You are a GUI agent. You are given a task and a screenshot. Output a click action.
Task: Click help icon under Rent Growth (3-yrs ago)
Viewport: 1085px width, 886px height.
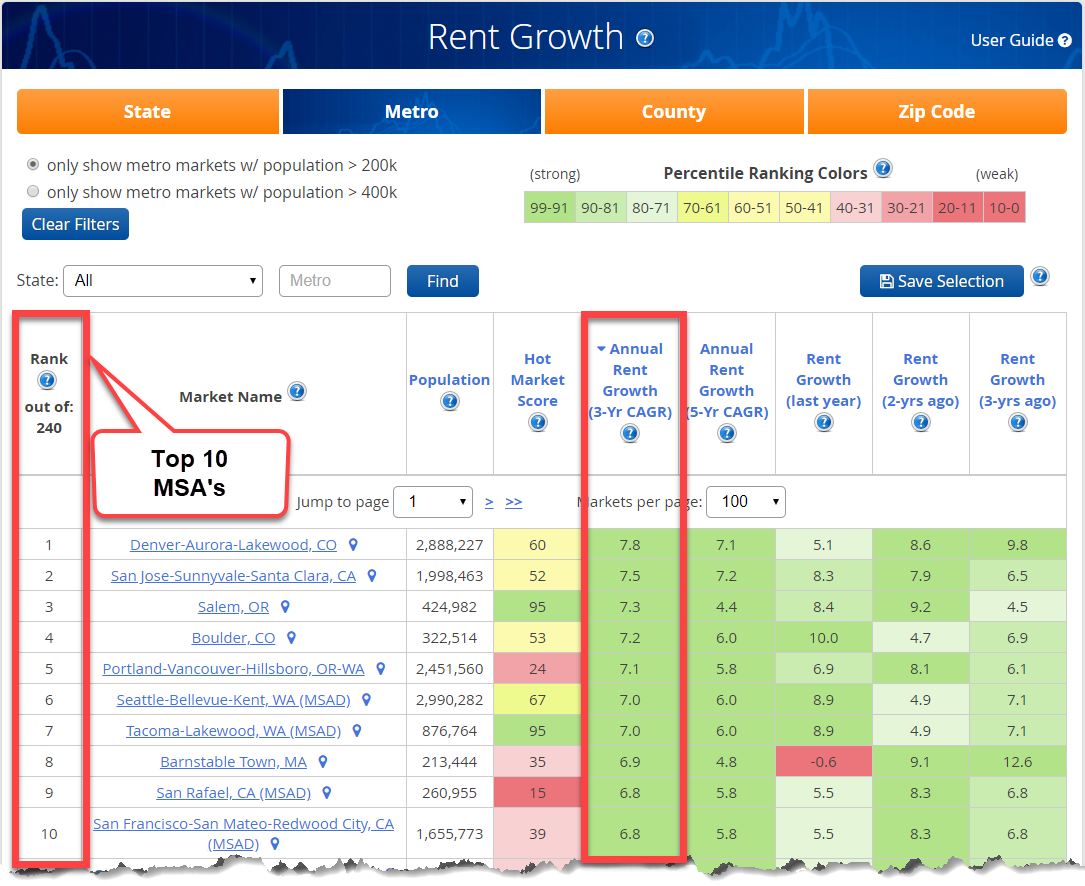(x=1017, y=422)
